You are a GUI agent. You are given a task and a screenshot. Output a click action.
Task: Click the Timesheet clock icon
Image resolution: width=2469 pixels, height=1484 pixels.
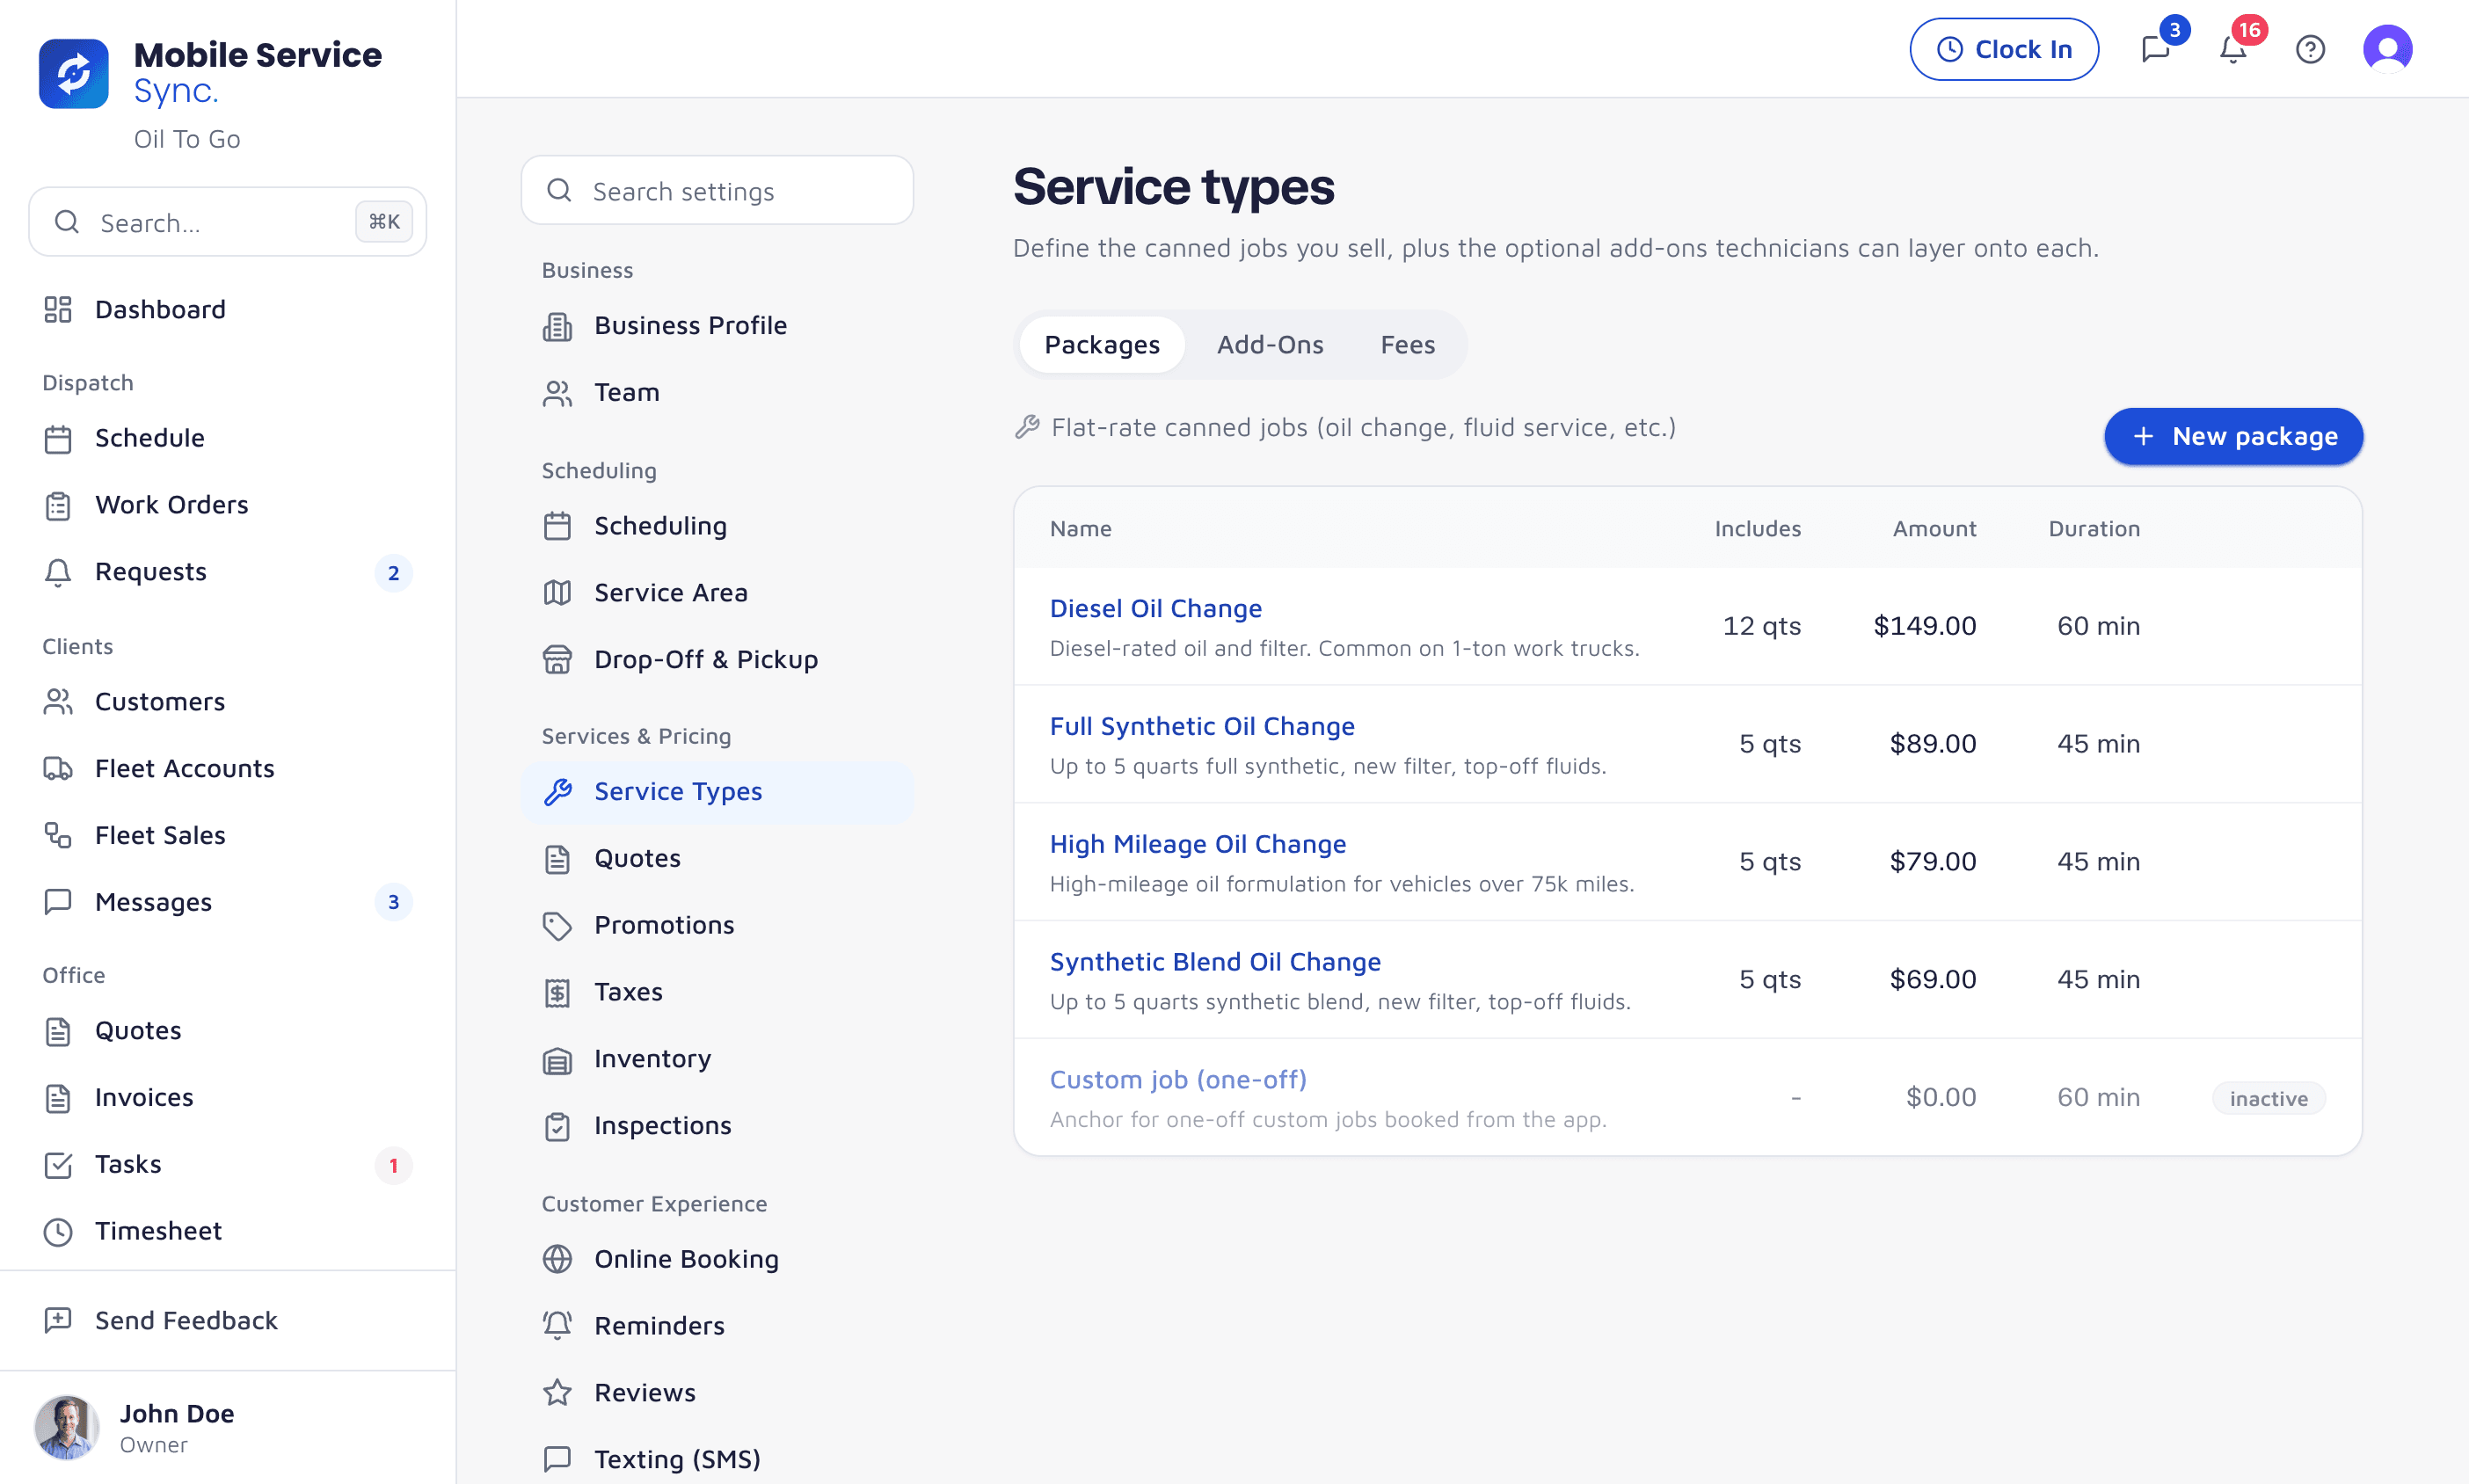pyautogui.click(x=58, y=1231)
